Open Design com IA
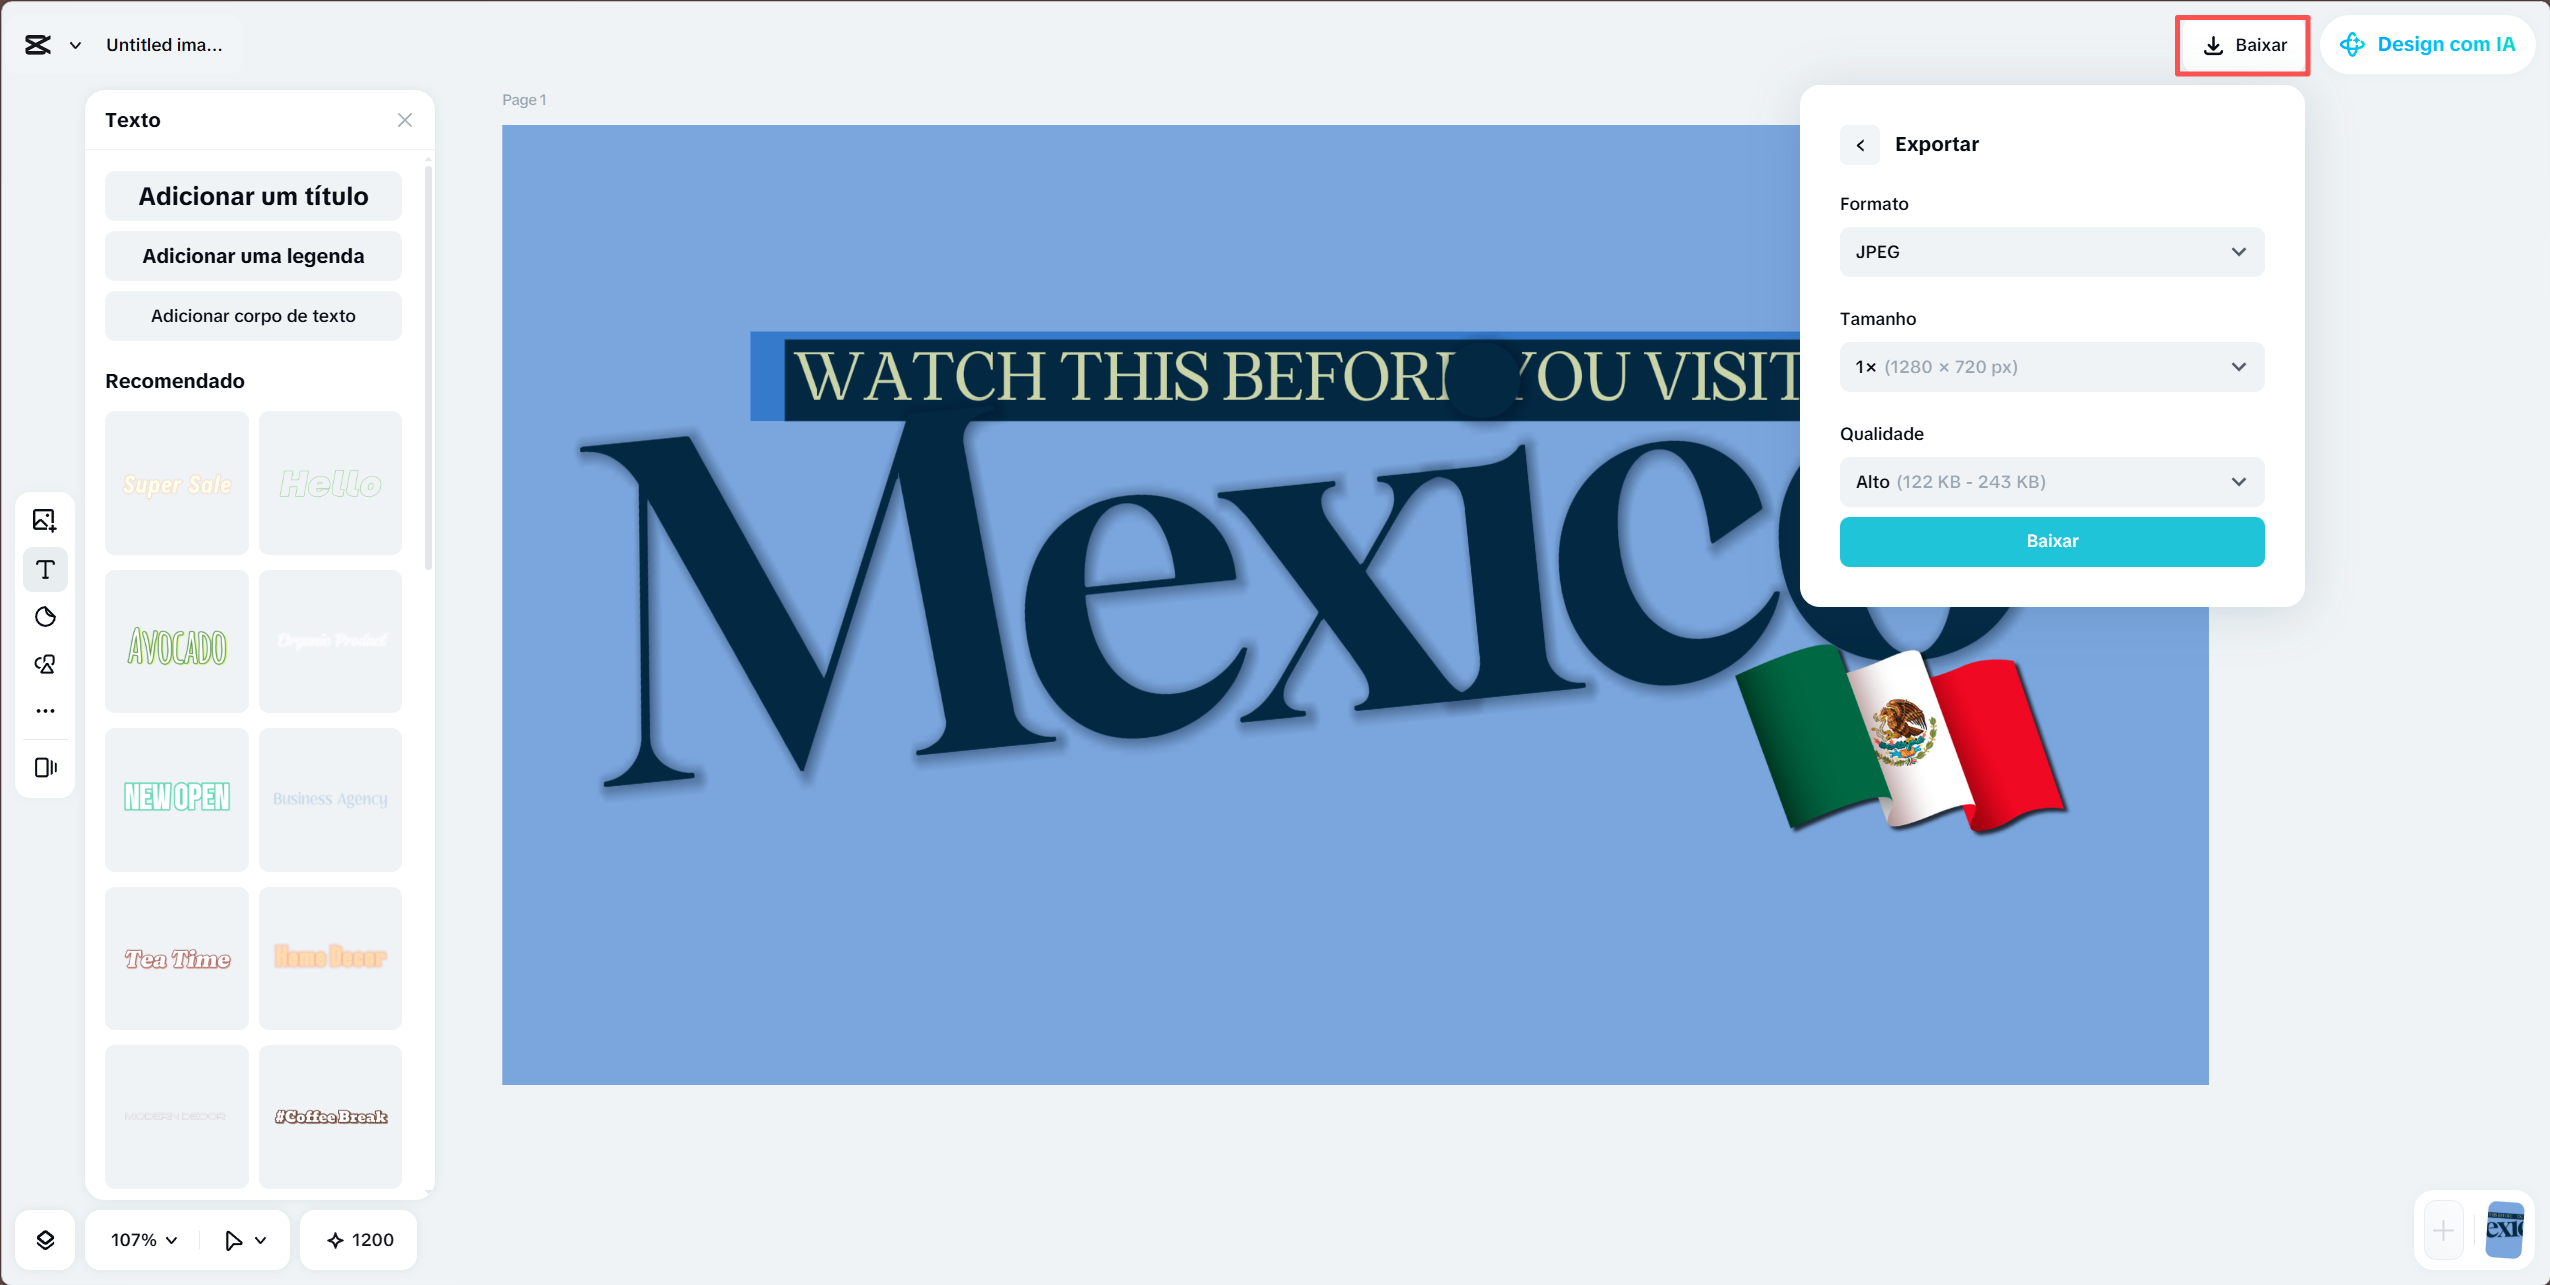The width and height of the screenshot is (2550, 1285). pos(2428,44)
